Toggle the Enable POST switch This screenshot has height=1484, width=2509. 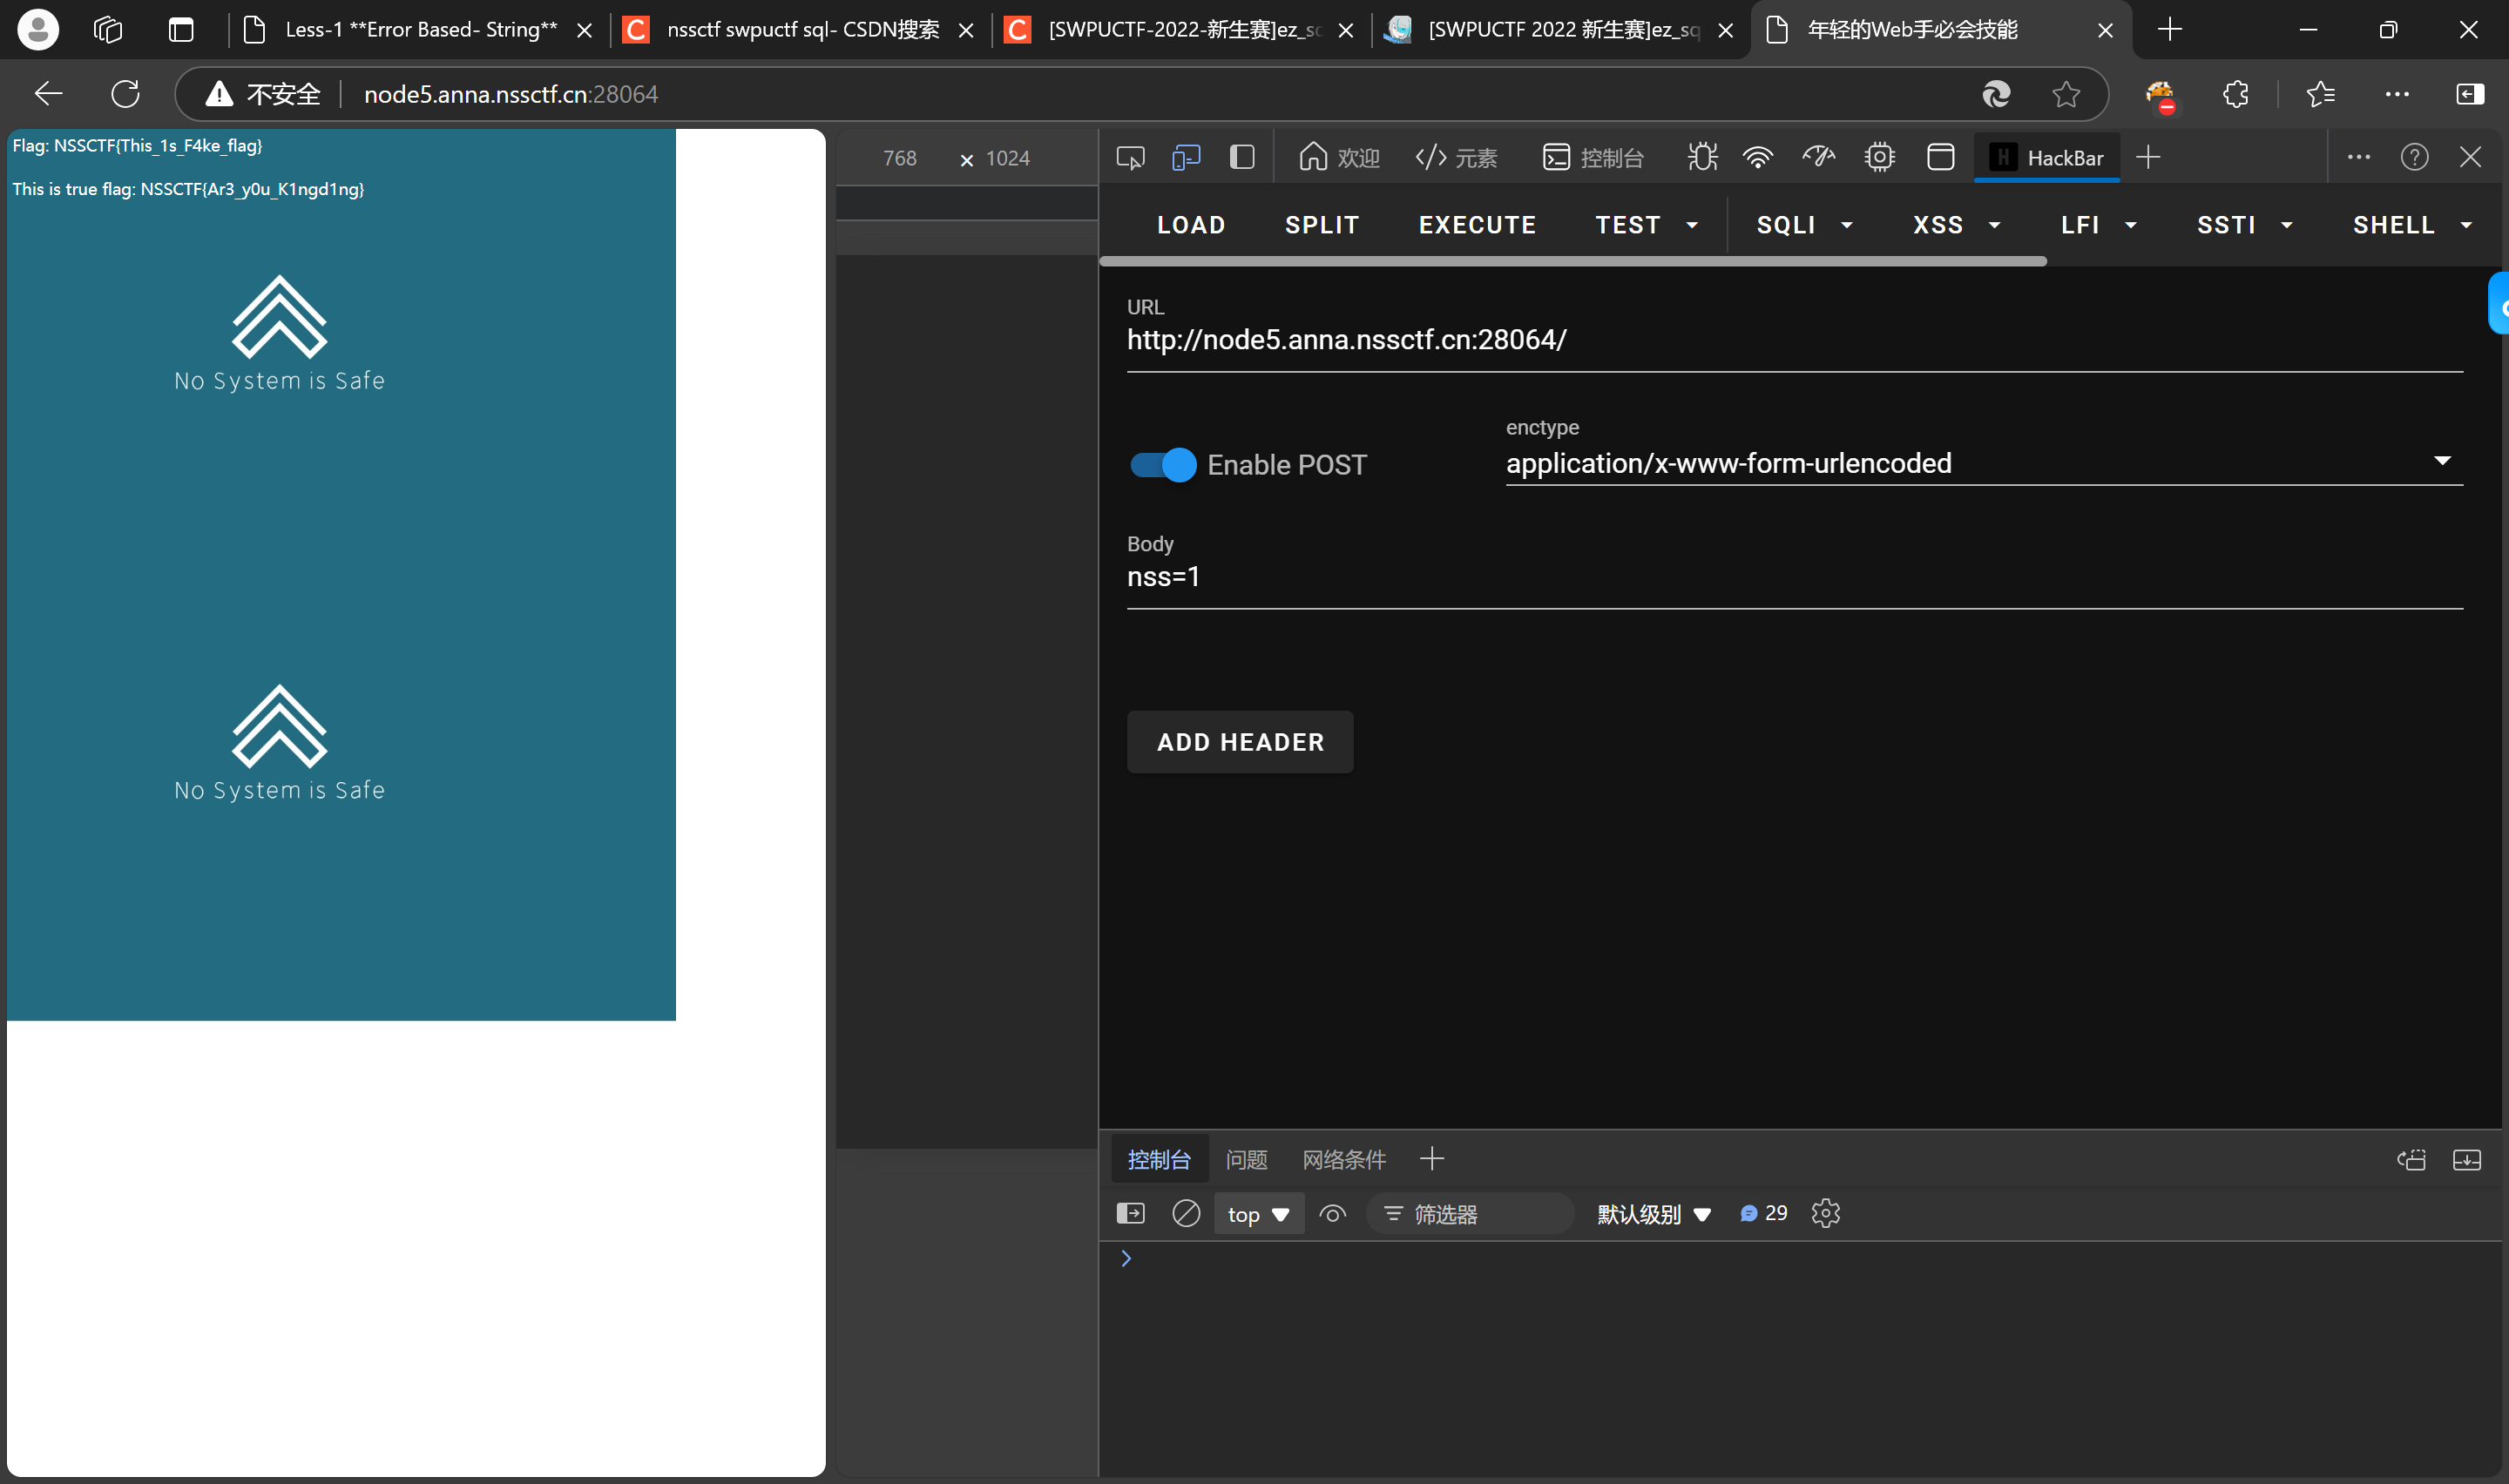[1163, 465]
